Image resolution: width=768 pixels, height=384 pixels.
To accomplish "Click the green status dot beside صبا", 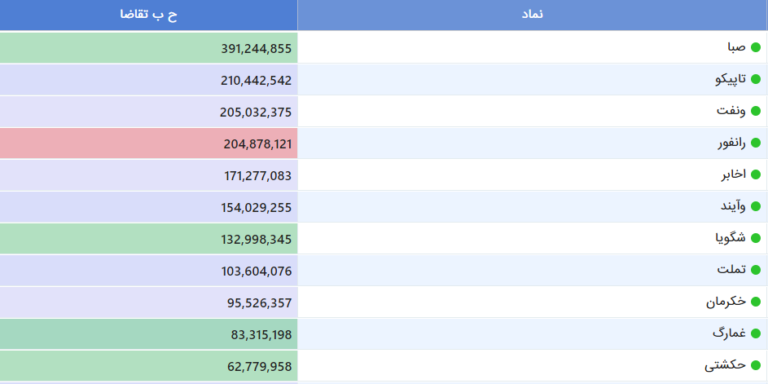I will (756, 48).
